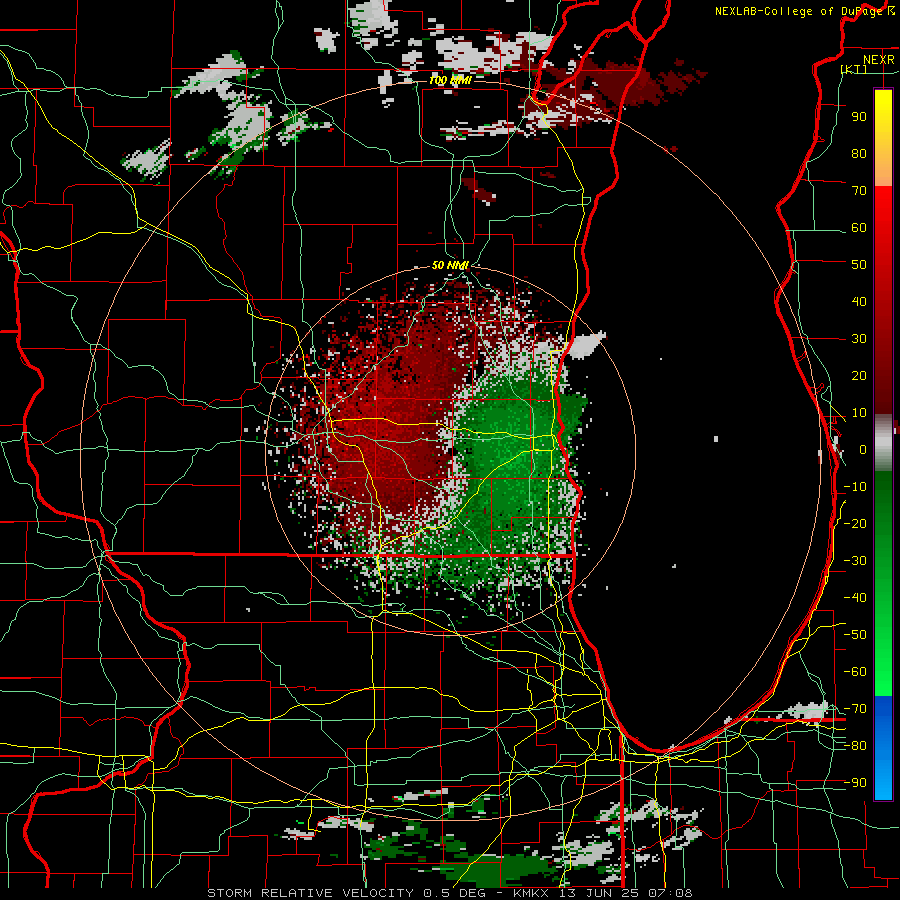Pick the gray zero-velocity color bar segment
The width and height of the screenshot is (900, 900).
(x=883, y=443)
